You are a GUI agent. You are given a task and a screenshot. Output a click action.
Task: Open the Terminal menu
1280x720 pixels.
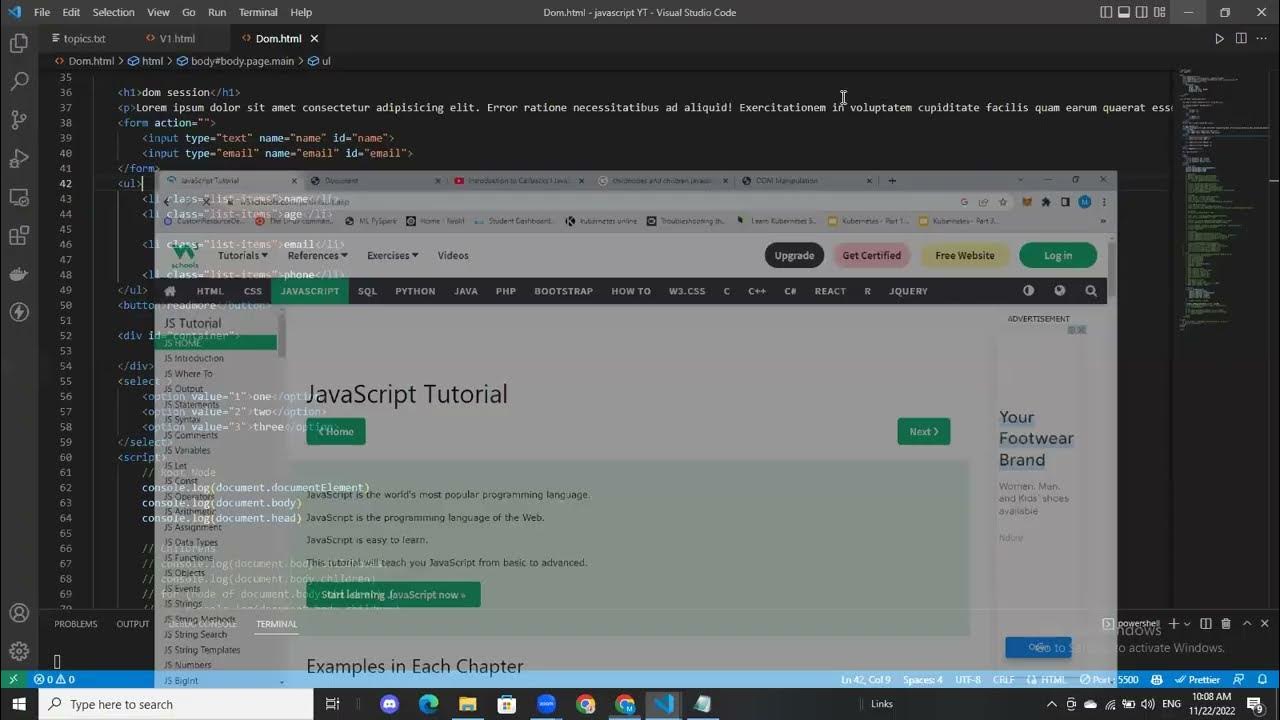pos(258,12)
